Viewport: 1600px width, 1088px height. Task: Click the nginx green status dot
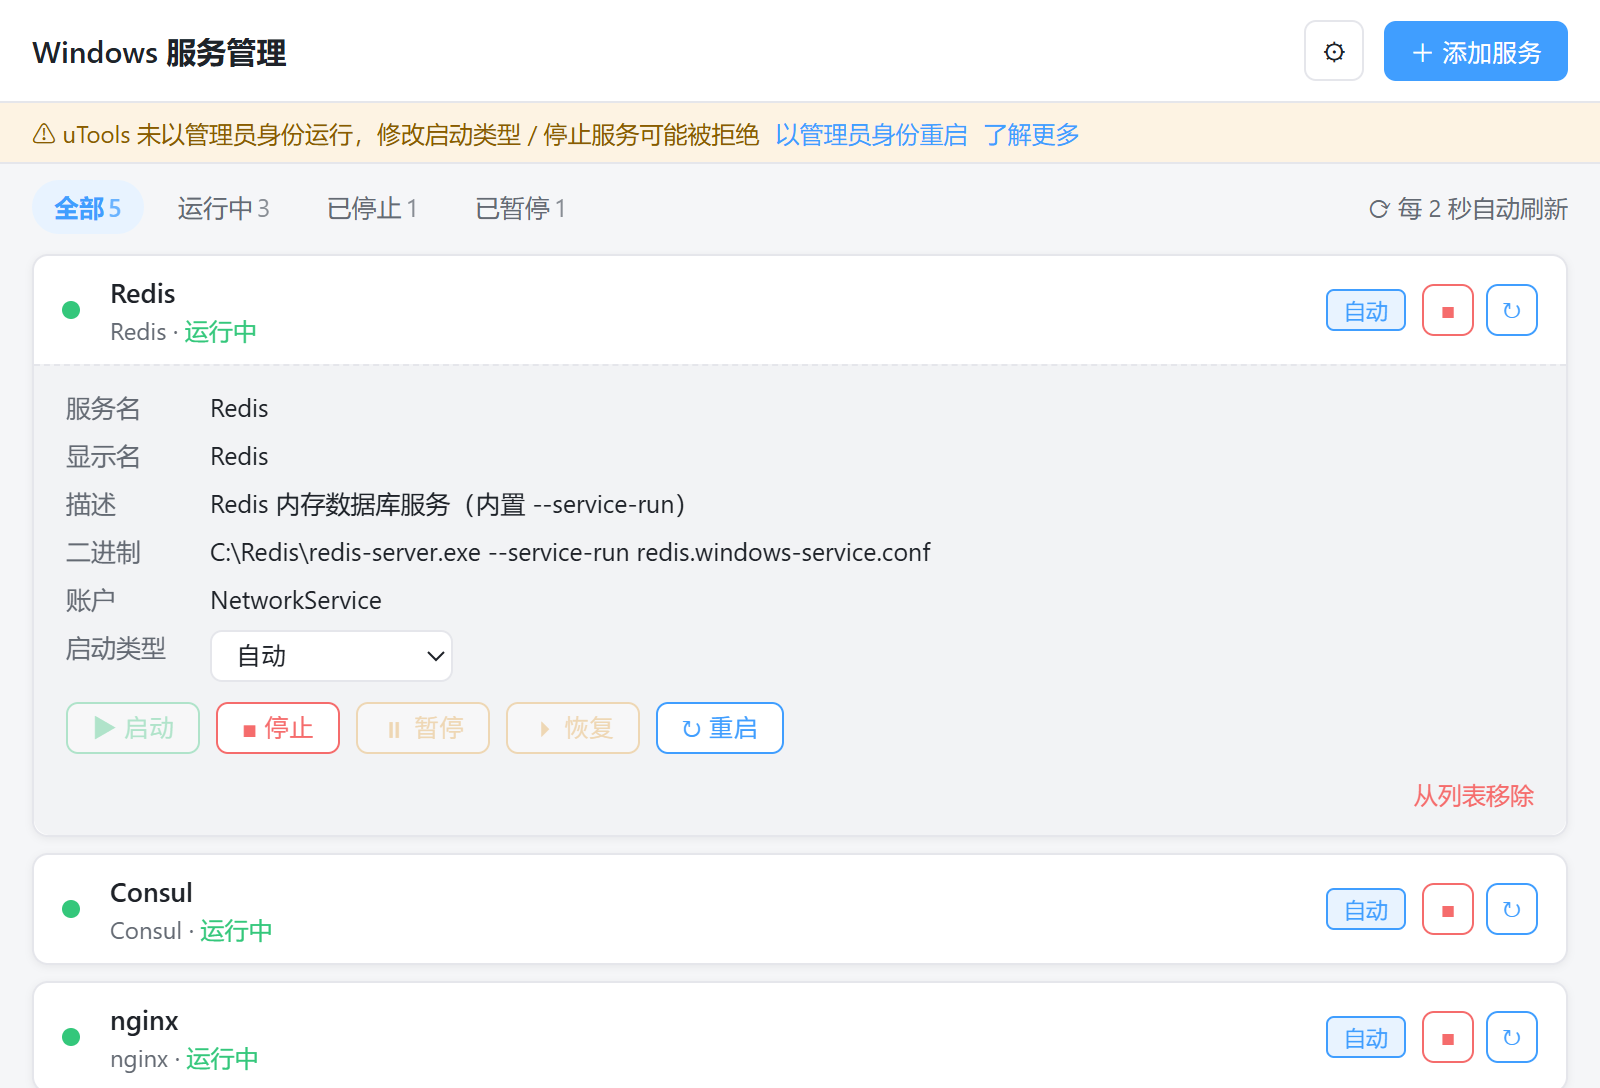[71, 1037]
